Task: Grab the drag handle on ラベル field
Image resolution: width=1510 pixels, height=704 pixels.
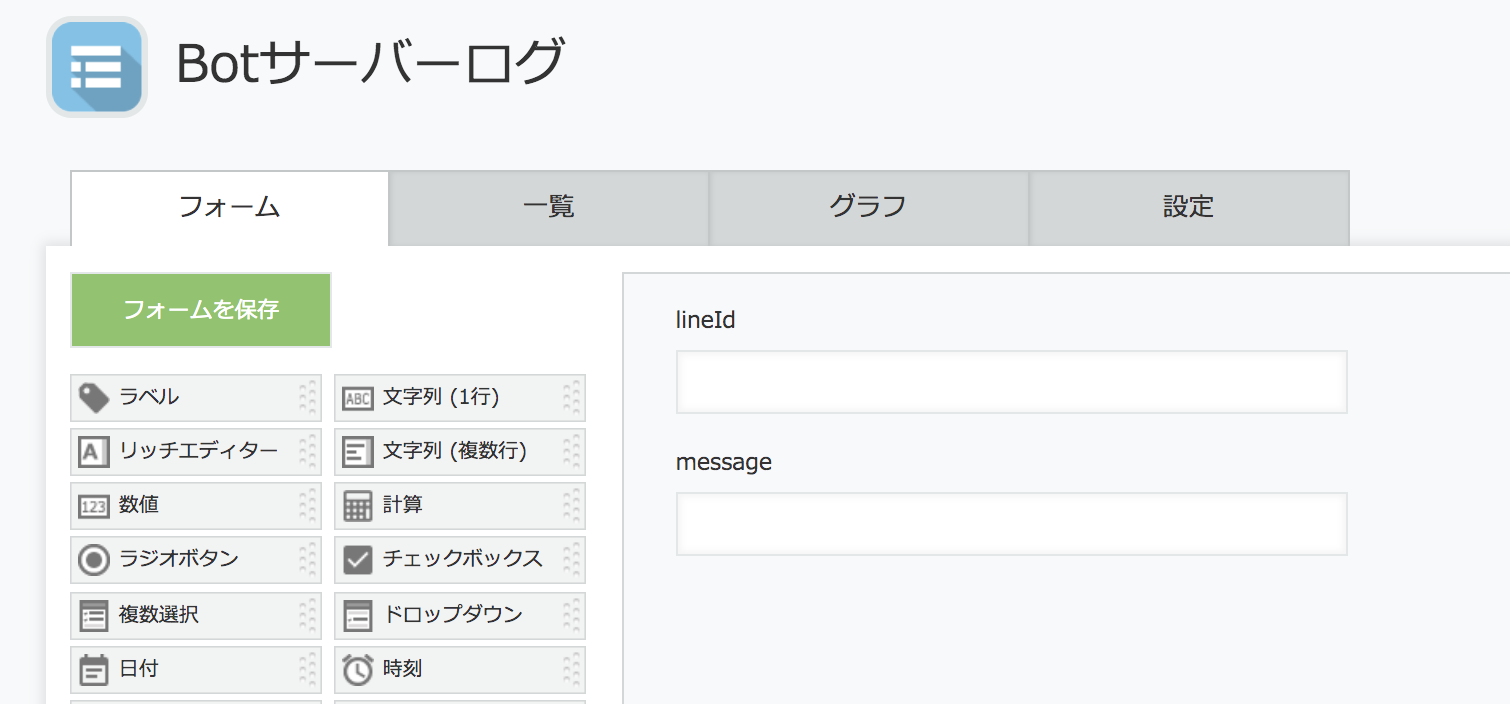Action: (x=308, y=398)
